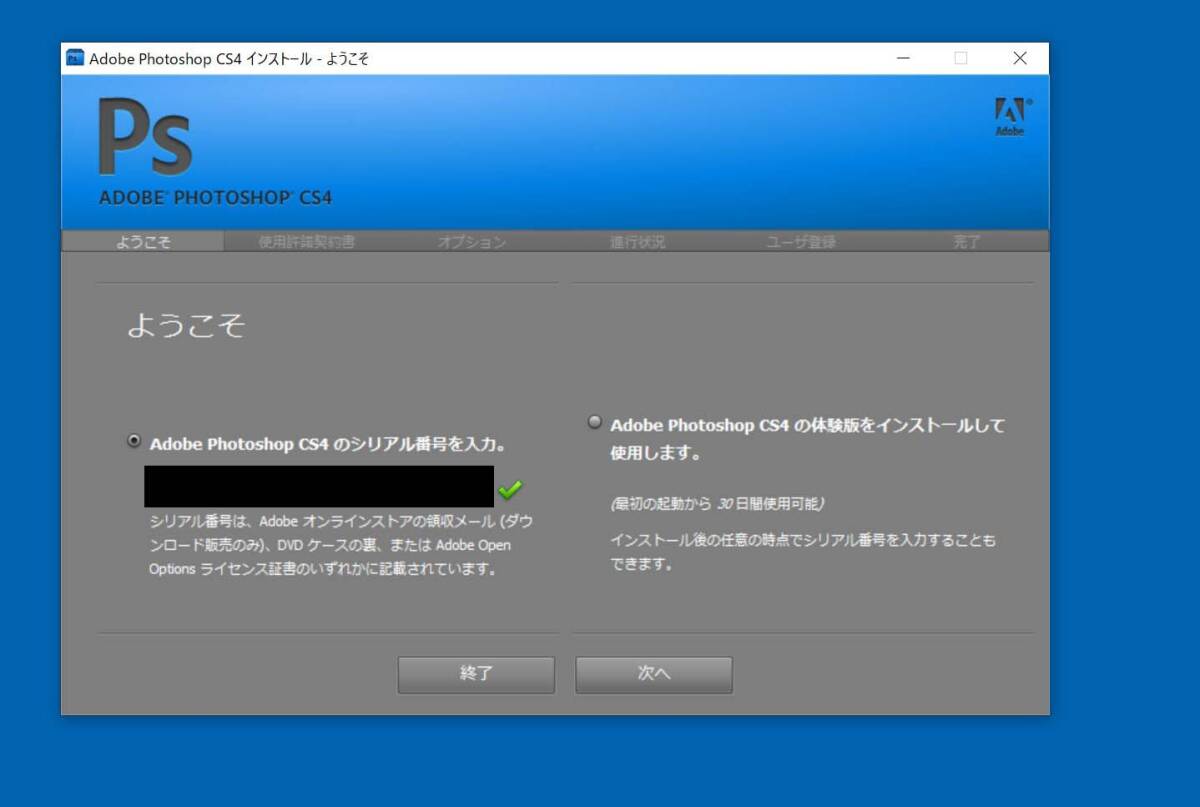Click the ようこそ step tab
1200x807 pixels.
click(x=143, y=242)
